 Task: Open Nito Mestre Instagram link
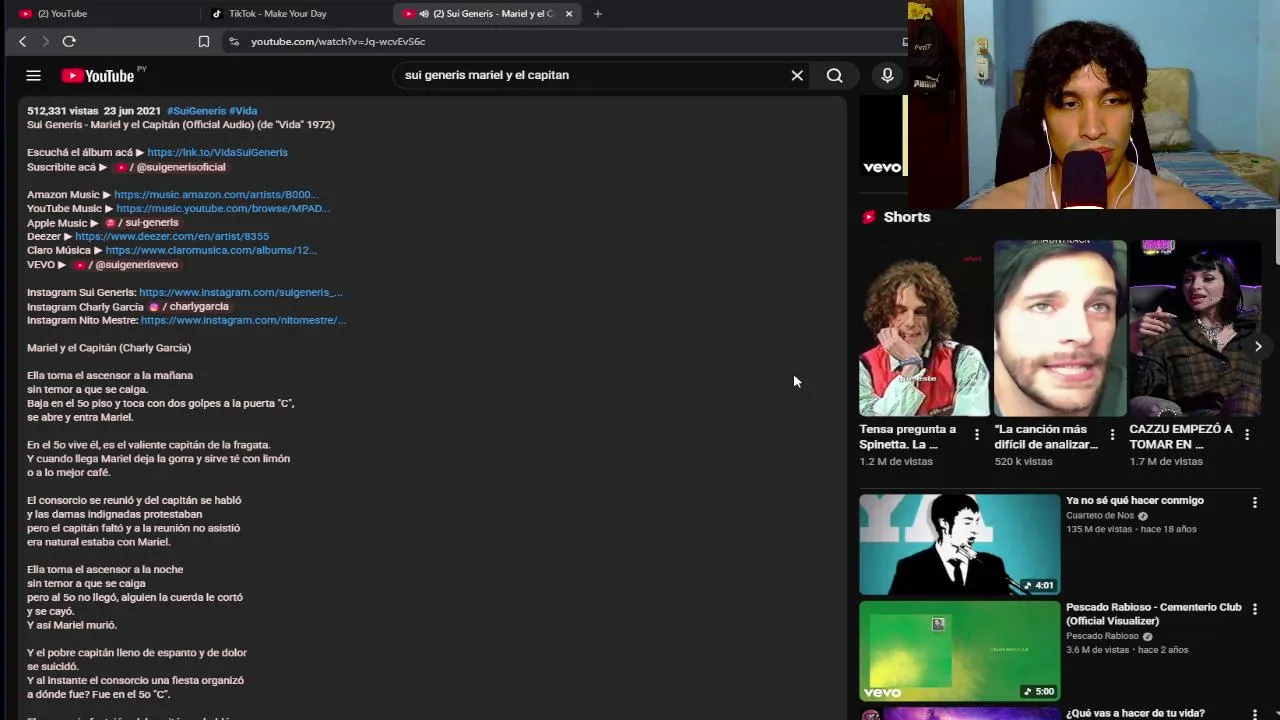click(243, 321)
